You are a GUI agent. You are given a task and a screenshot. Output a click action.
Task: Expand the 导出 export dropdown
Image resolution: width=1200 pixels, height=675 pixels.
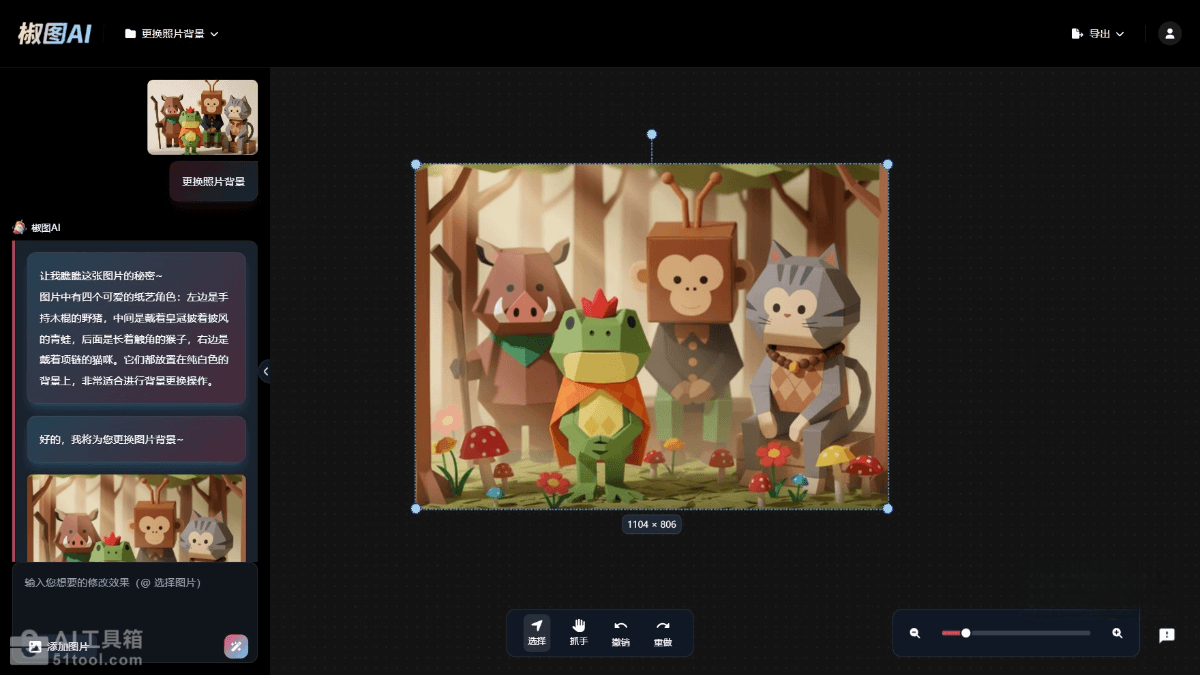tap(1097, 33)
